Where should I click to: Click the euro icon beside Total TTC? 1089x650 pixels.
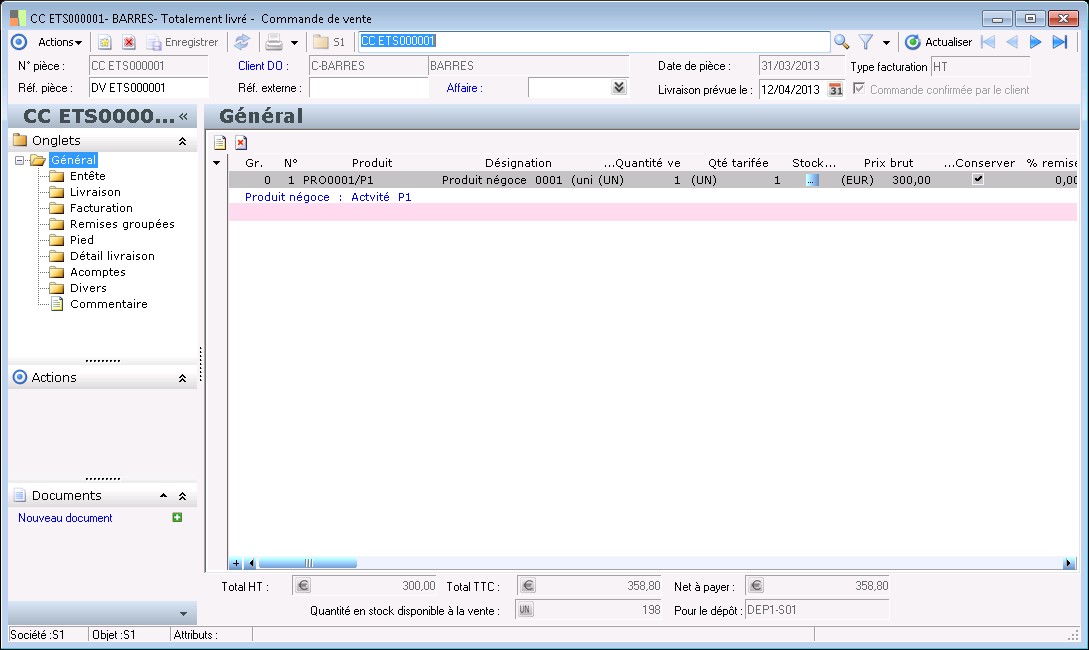(x=528, y=586)
